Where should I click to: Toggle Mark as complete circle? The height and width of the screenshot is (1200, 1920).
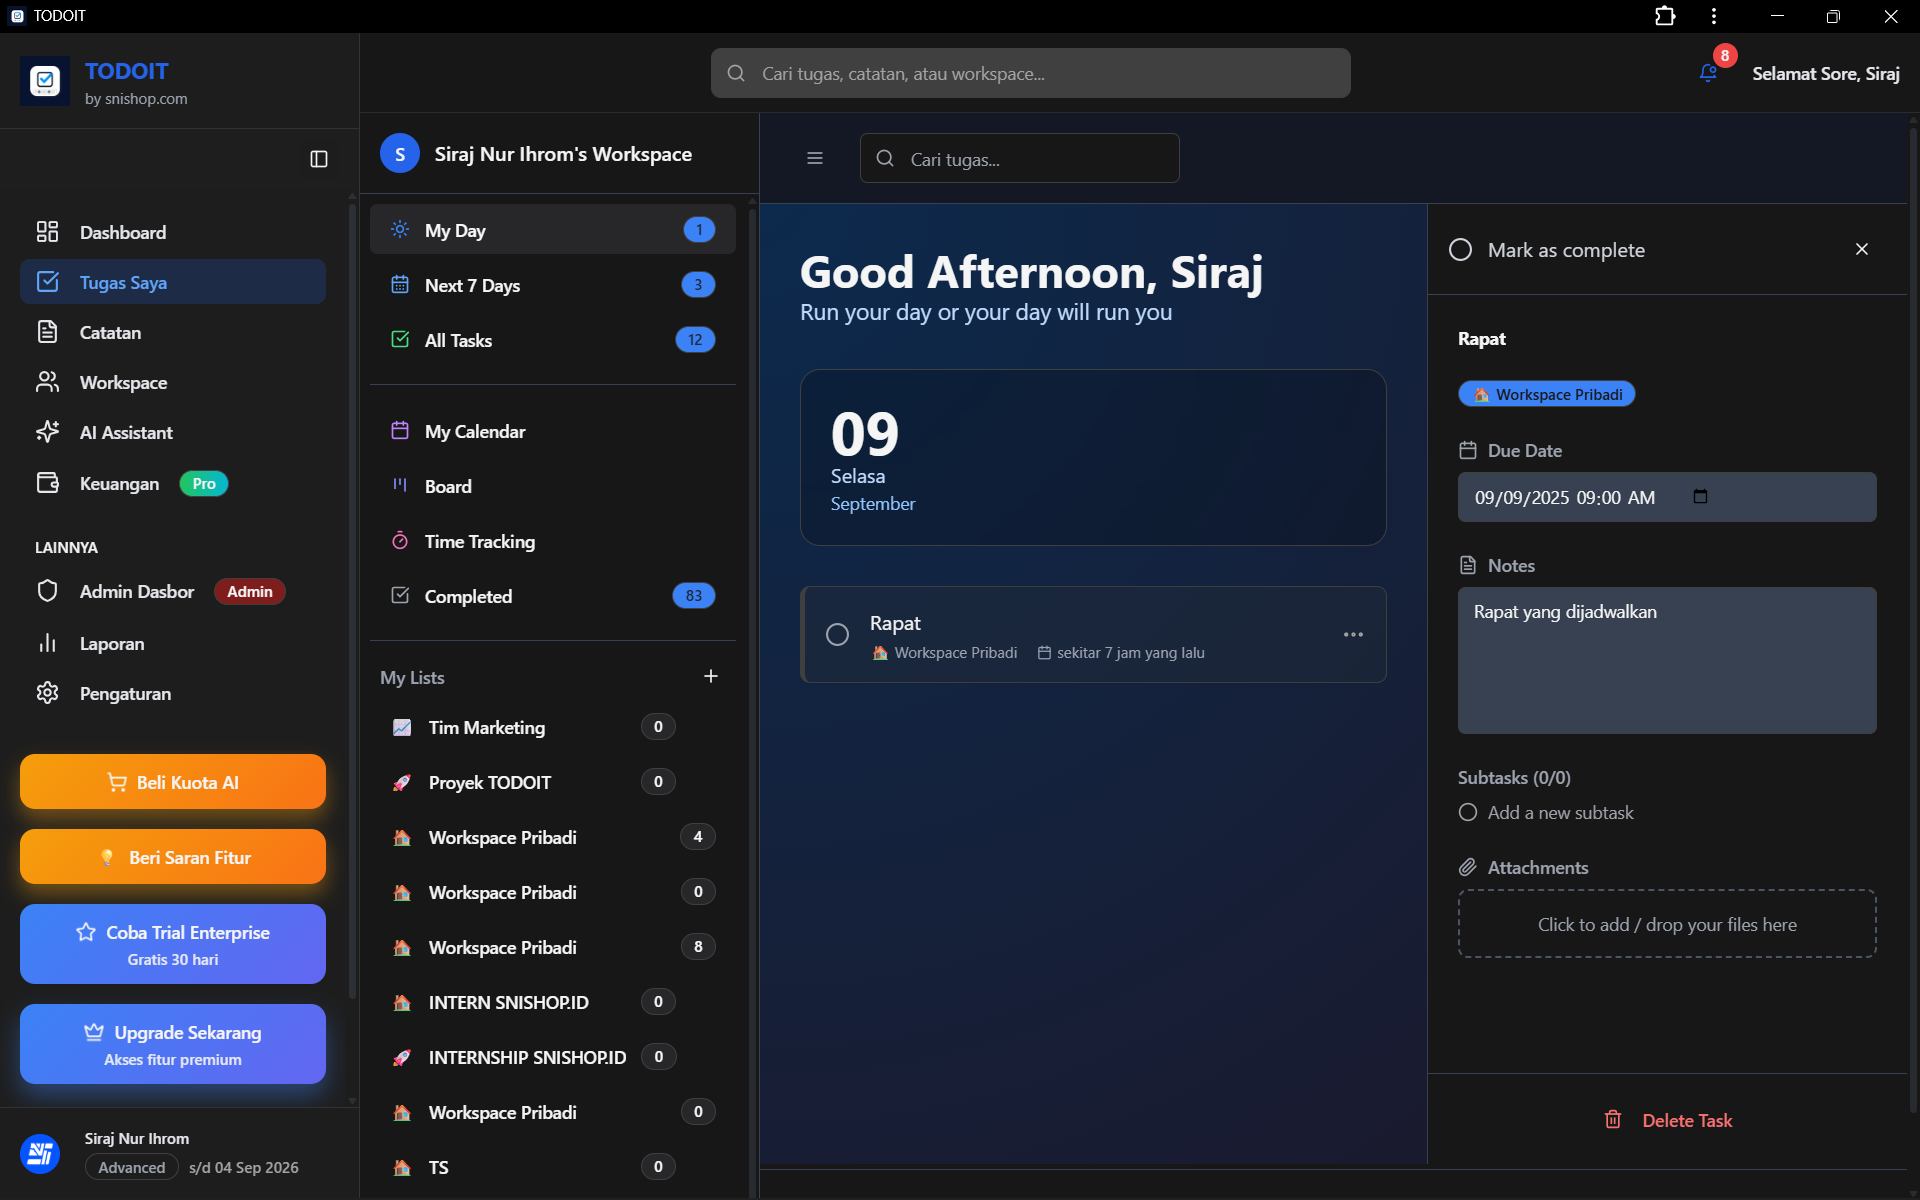pyautogui.click(x=1460, y=250)
